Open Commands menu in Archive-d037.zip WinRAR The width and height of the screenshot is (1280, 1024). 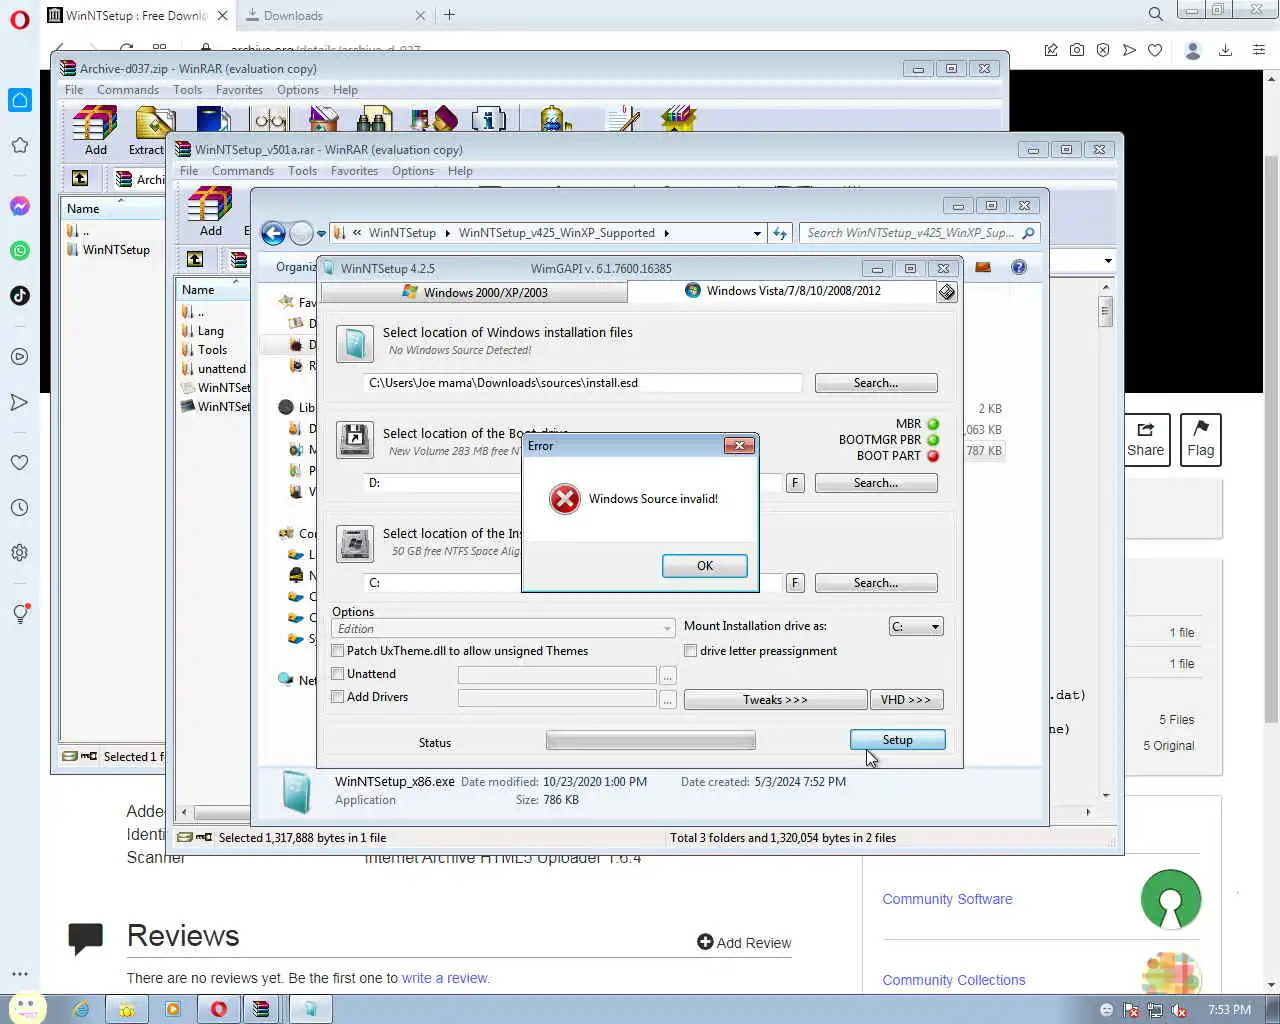click(128, 90)
